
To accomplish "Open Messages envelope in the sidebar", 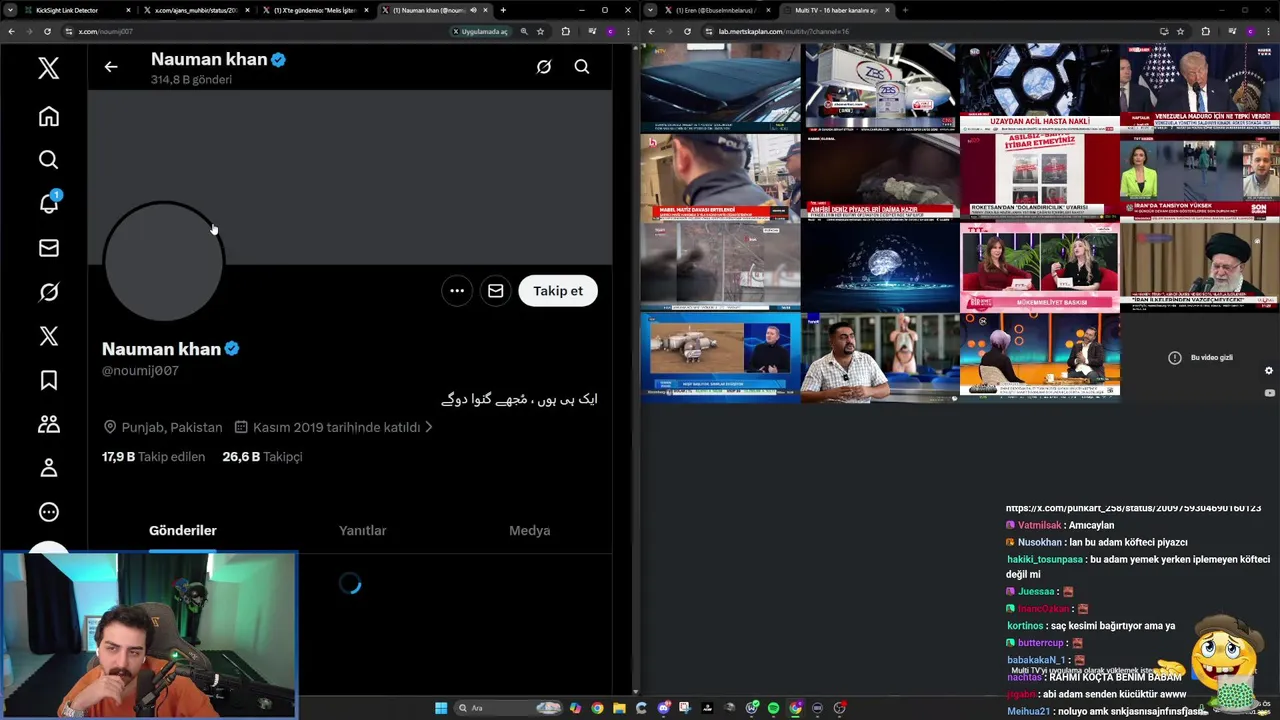I will 48,248.
